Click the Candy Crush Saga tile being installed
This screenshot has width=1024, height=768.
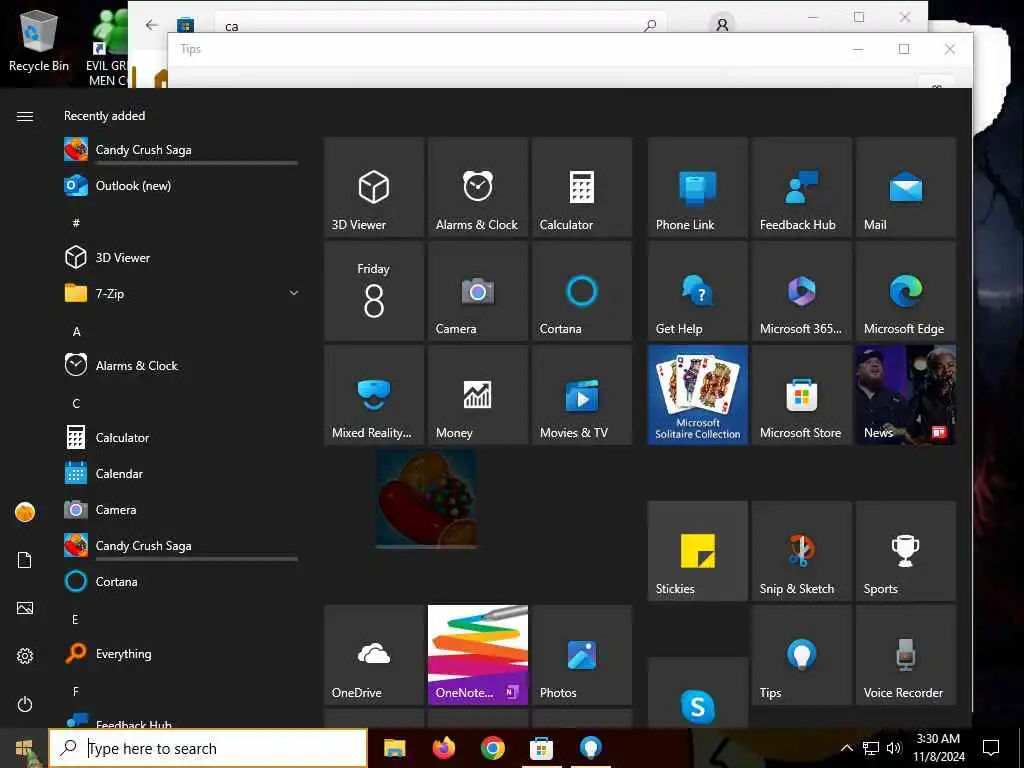tap(426, 498)
